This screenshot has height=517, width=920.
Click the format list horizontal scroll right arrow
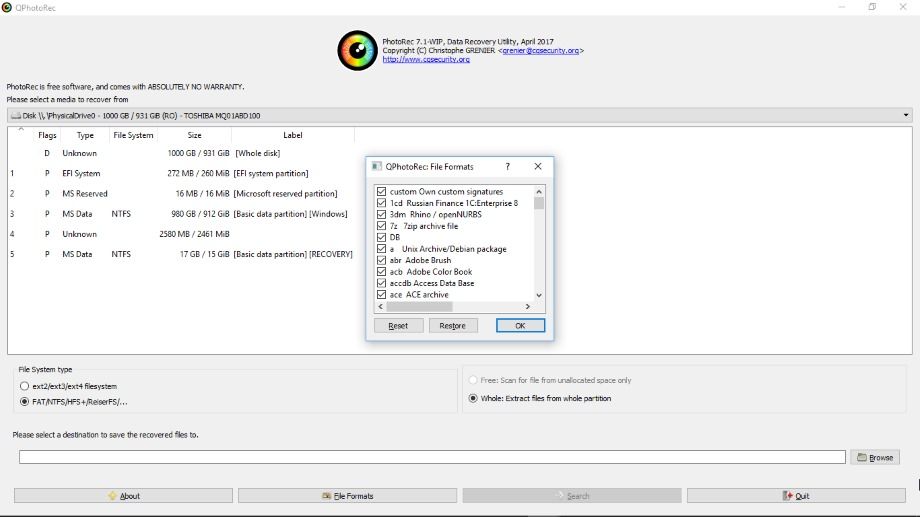[x=527, y=306]
